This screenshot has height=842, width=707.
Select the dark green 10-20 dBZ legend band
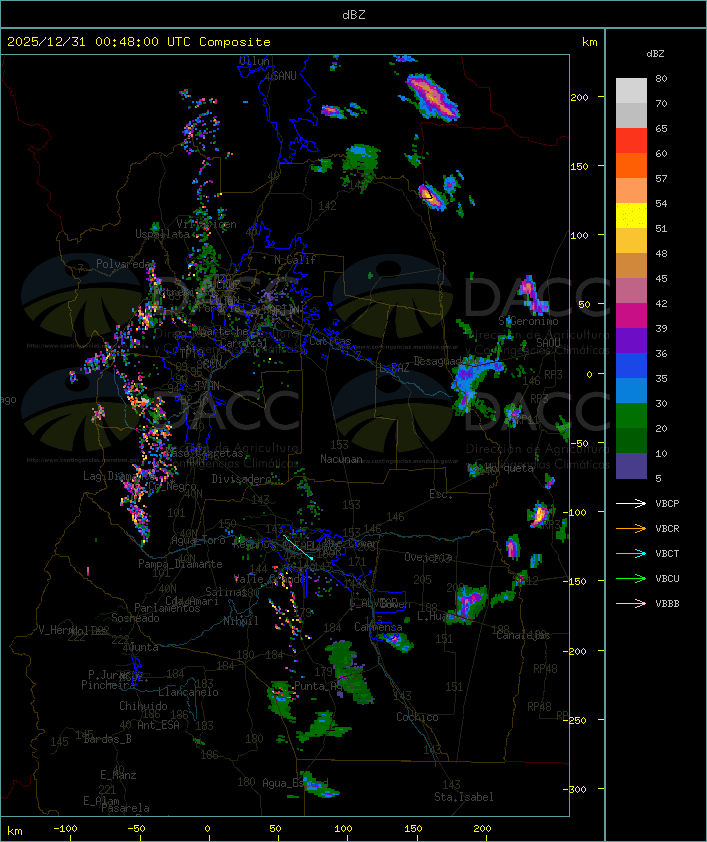[631, 440]
